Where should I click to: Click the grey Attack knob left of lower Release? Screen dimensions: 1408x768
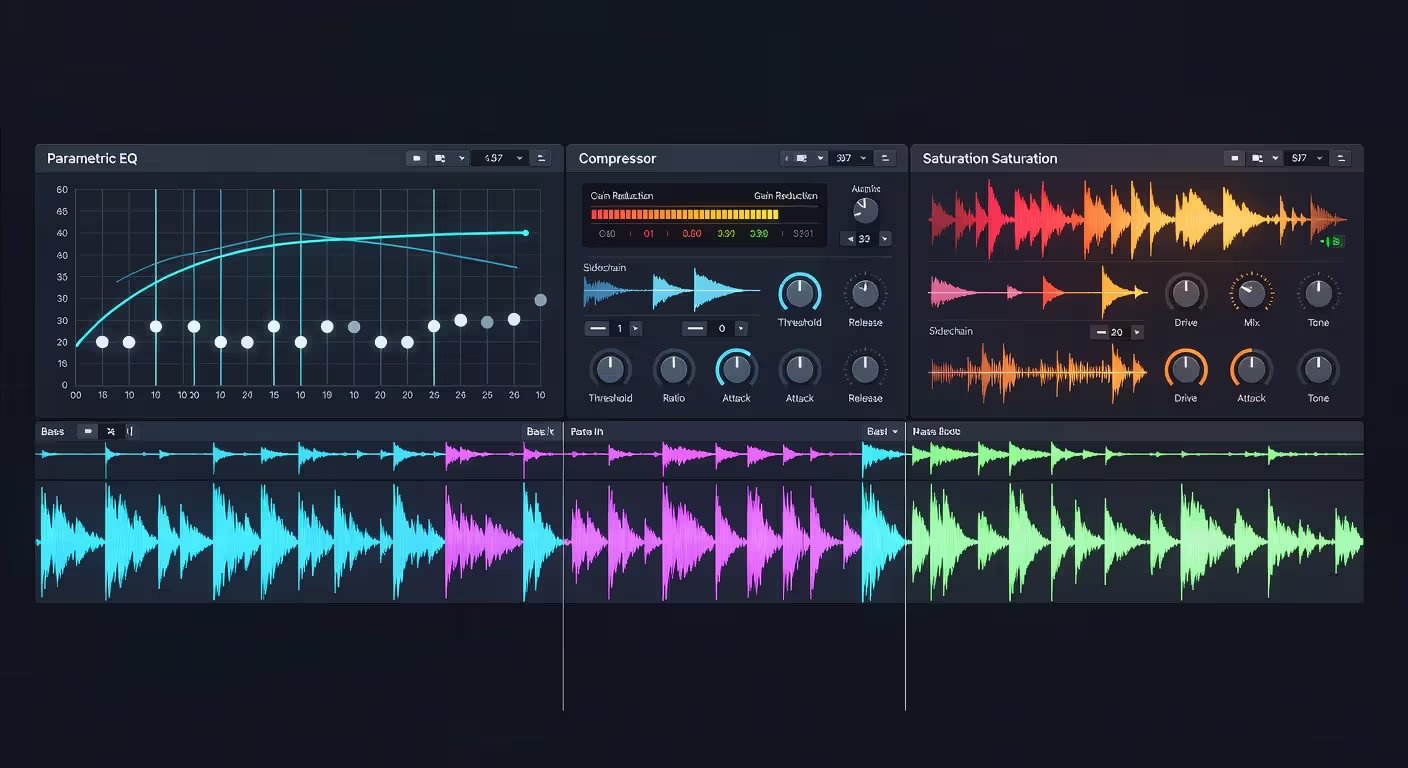pyautogui.click(x=800, y=370)
